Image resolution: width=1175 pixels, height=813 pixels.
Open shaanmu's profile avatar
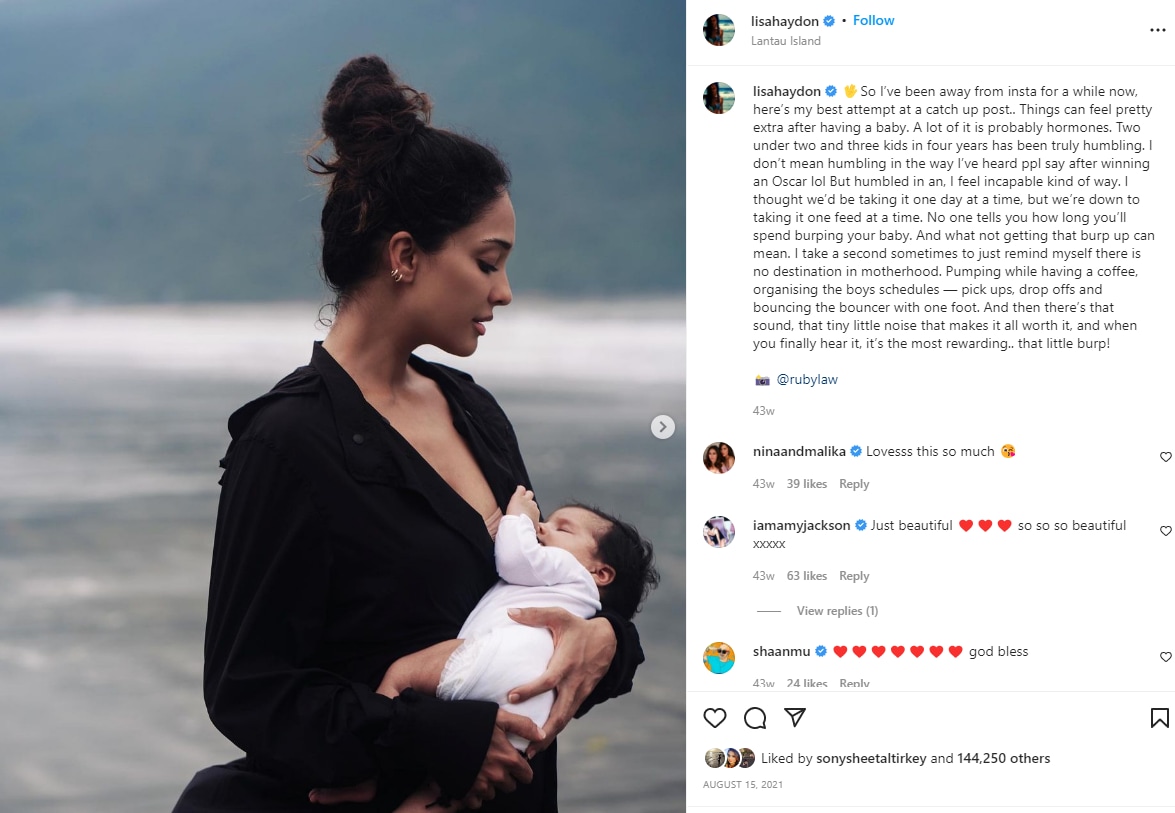719,658
